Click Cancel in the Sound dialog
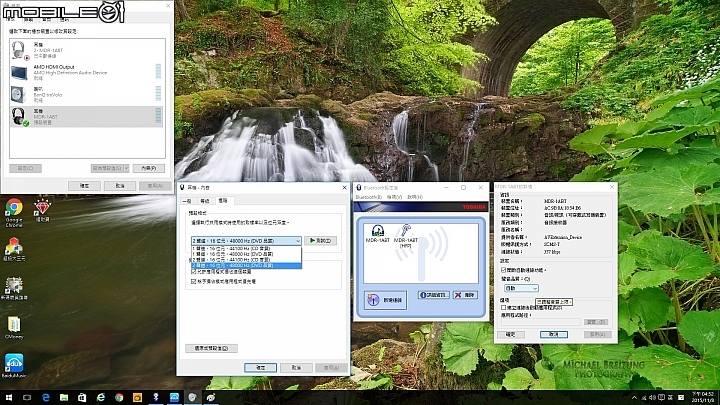 click(120, 186)
